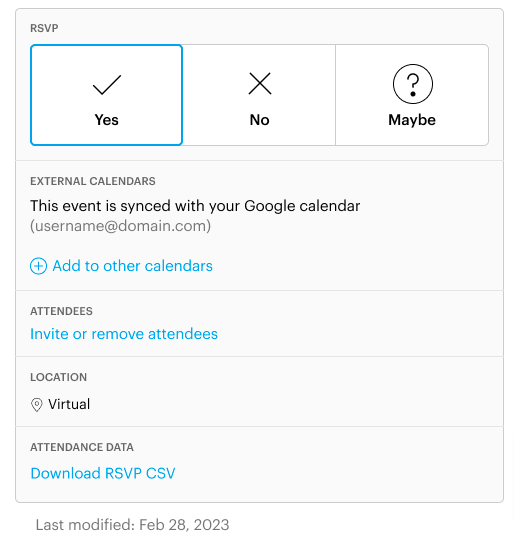
Task: Click the X icon for No
Action: pyautogui.click(x=260, y=83)
